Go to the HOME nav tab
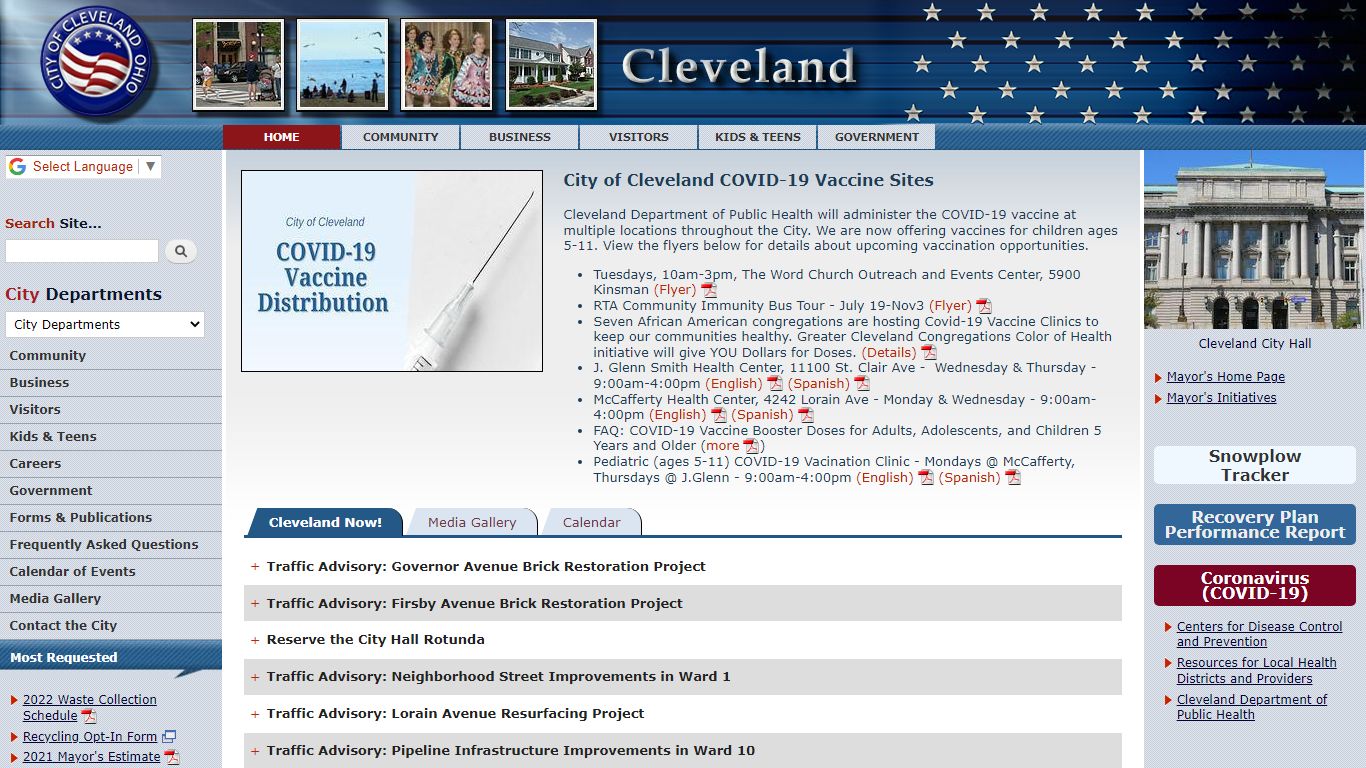Image resolution: width=1366 pixels, height=768 pixels. (282, 137)
